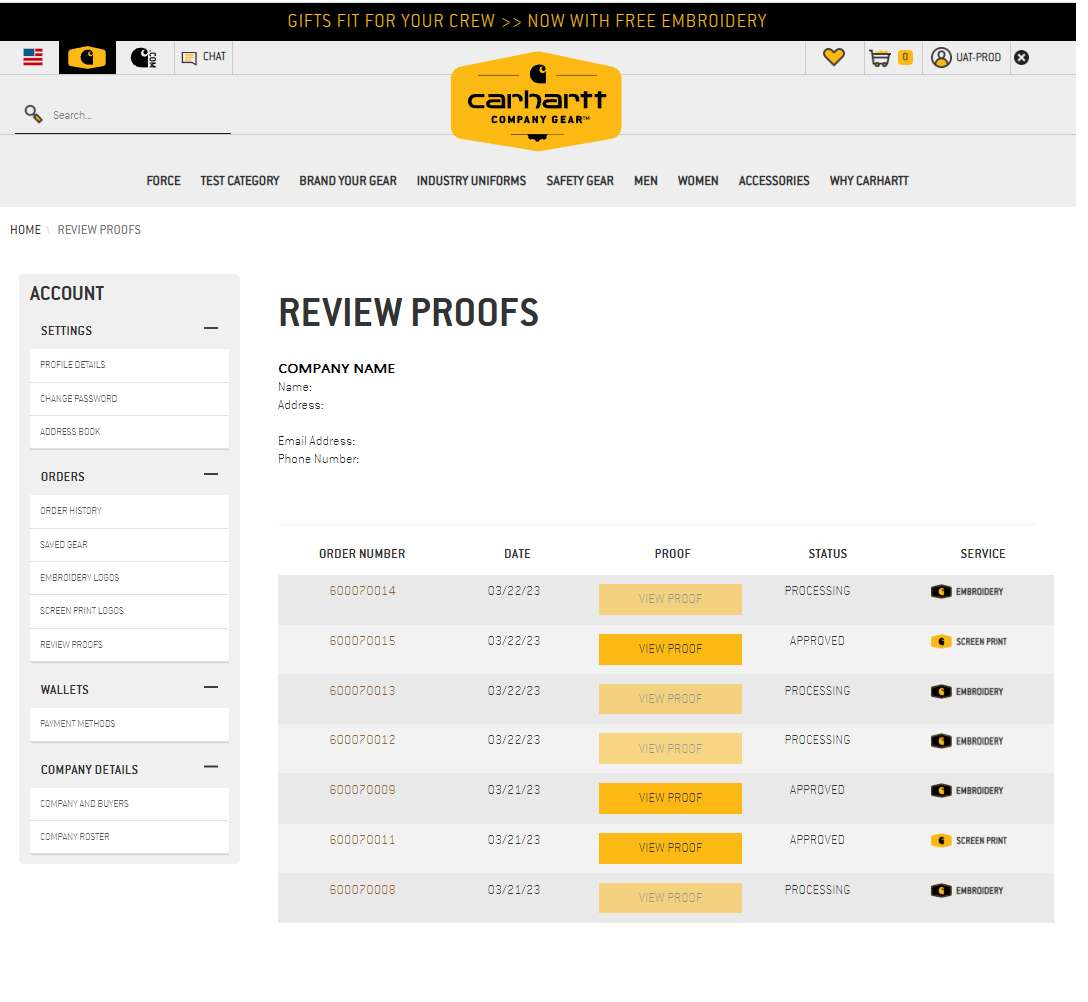1088x1002 pixels.
Task: Click the sign-out X icon beside UAT-PROD
Action: 1021,58
